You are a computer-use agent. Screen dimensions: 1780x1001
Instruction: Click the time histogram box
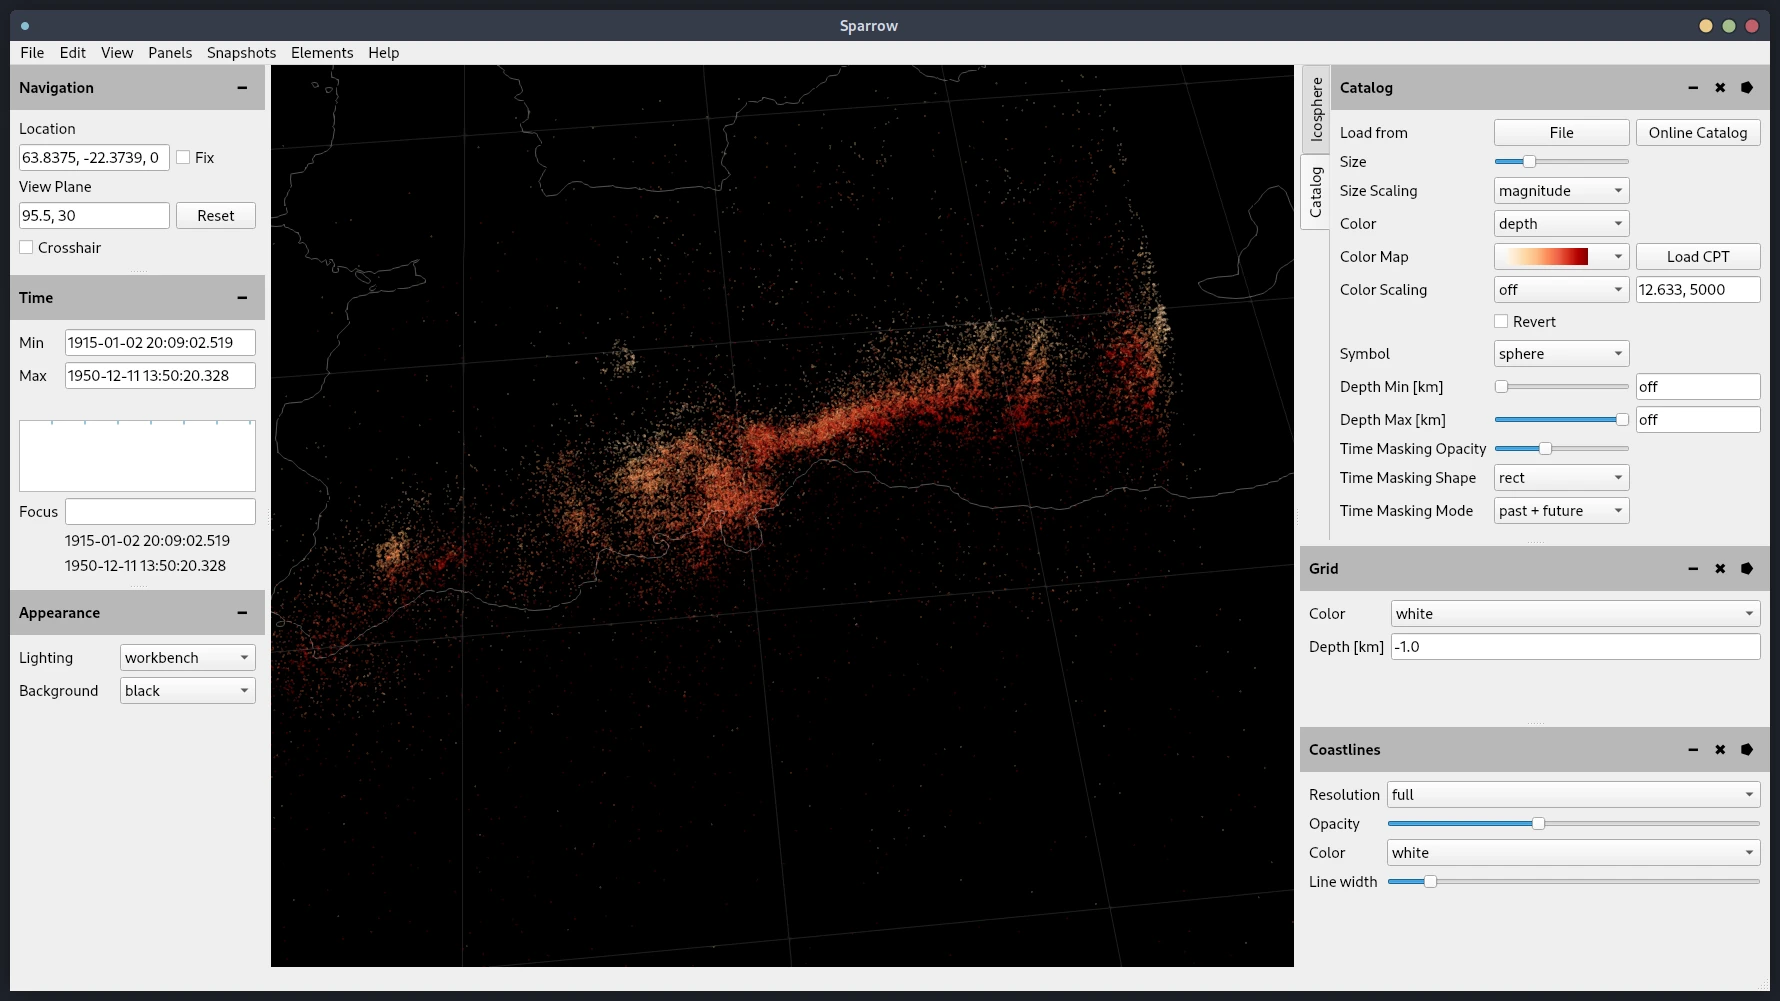pos(137,456)
